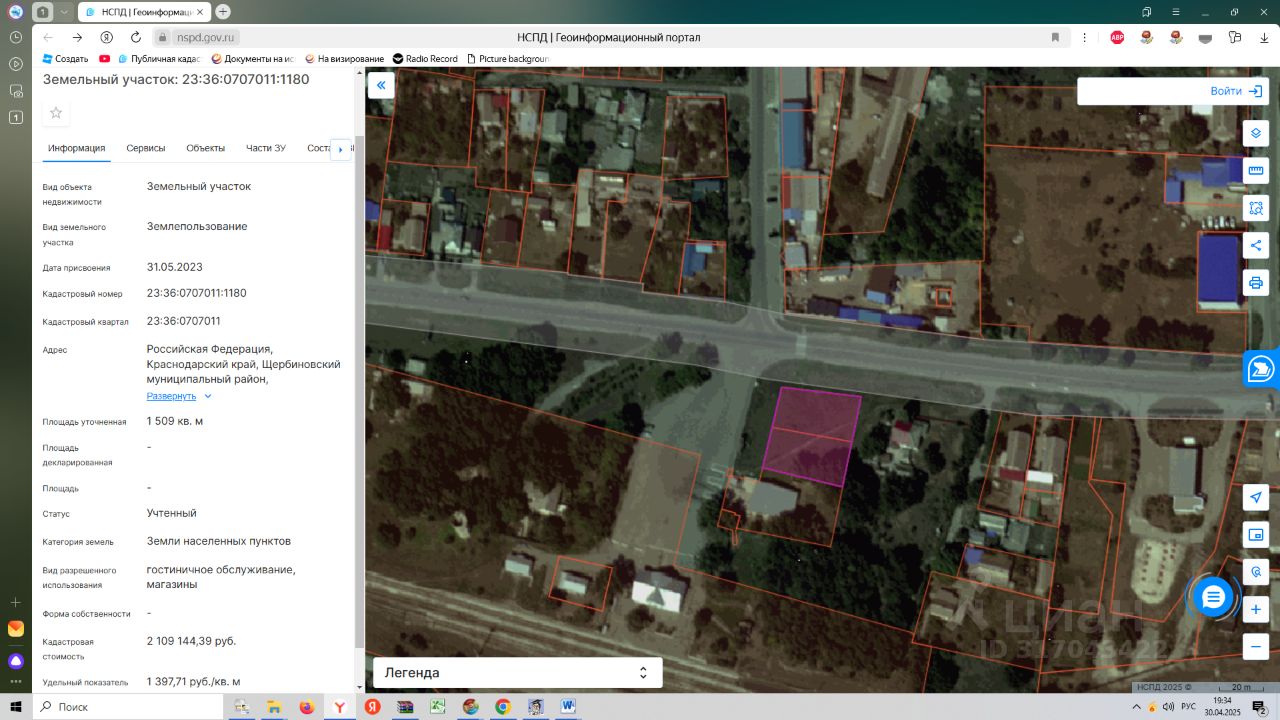Switch to Информация tab
Viewport: 1280px width, 720px height.
pyautogui.click(x=77, y=148)
